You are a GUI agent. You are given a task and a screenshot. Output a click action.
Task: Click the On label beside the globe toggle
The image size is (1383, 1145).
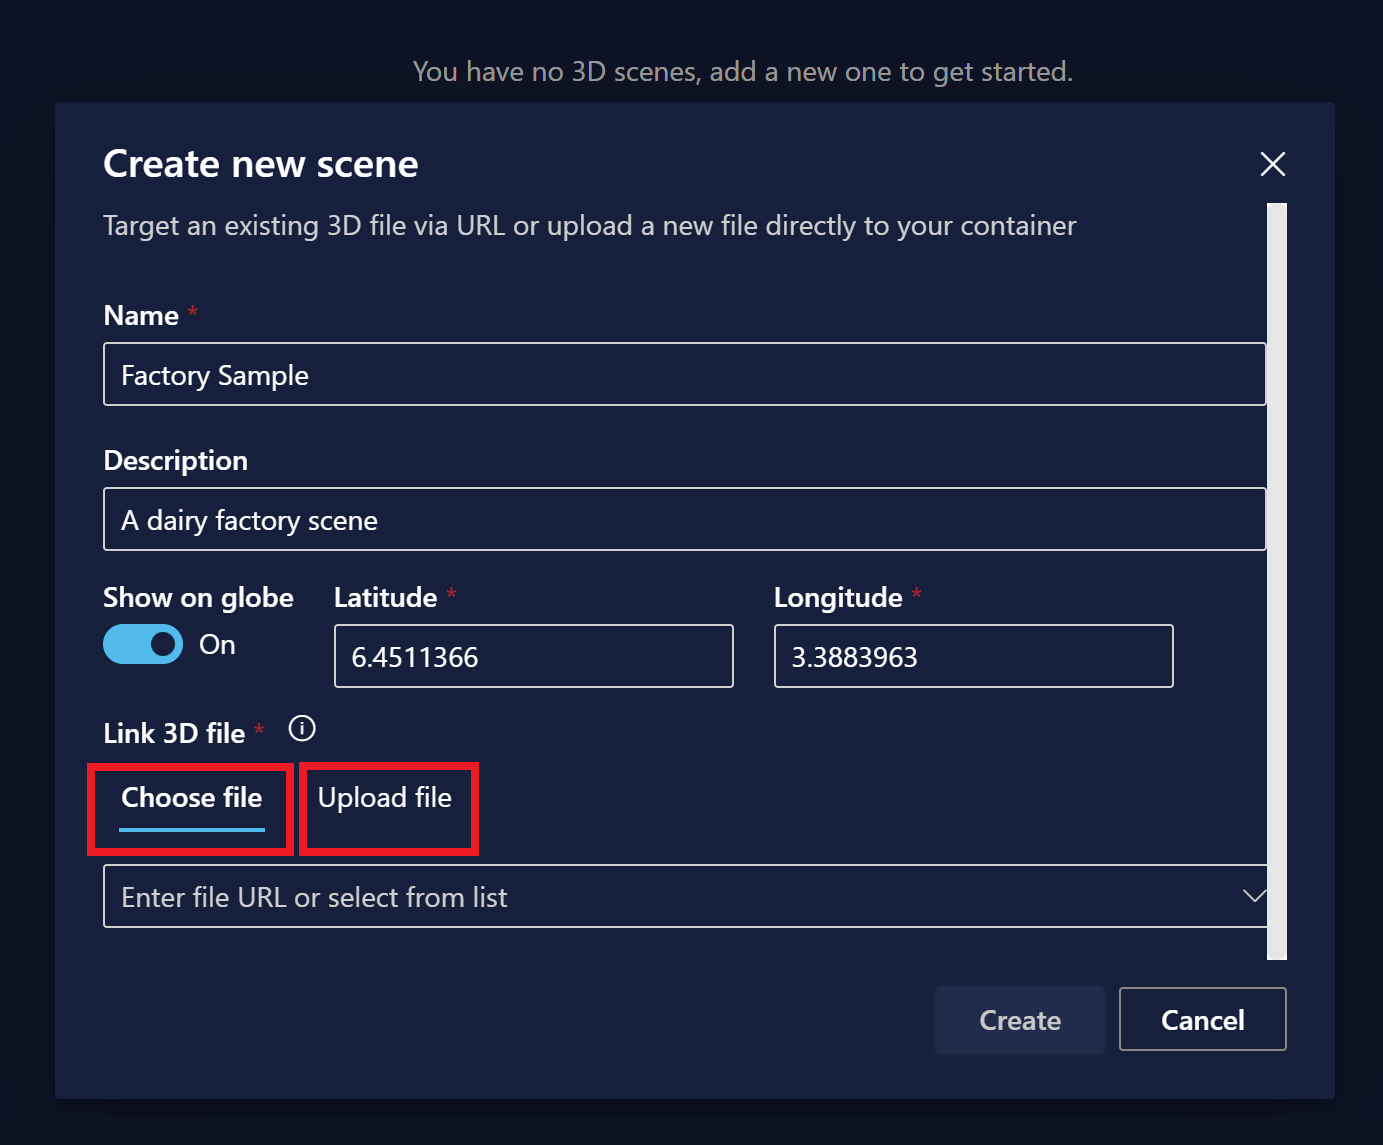point(217,645)
